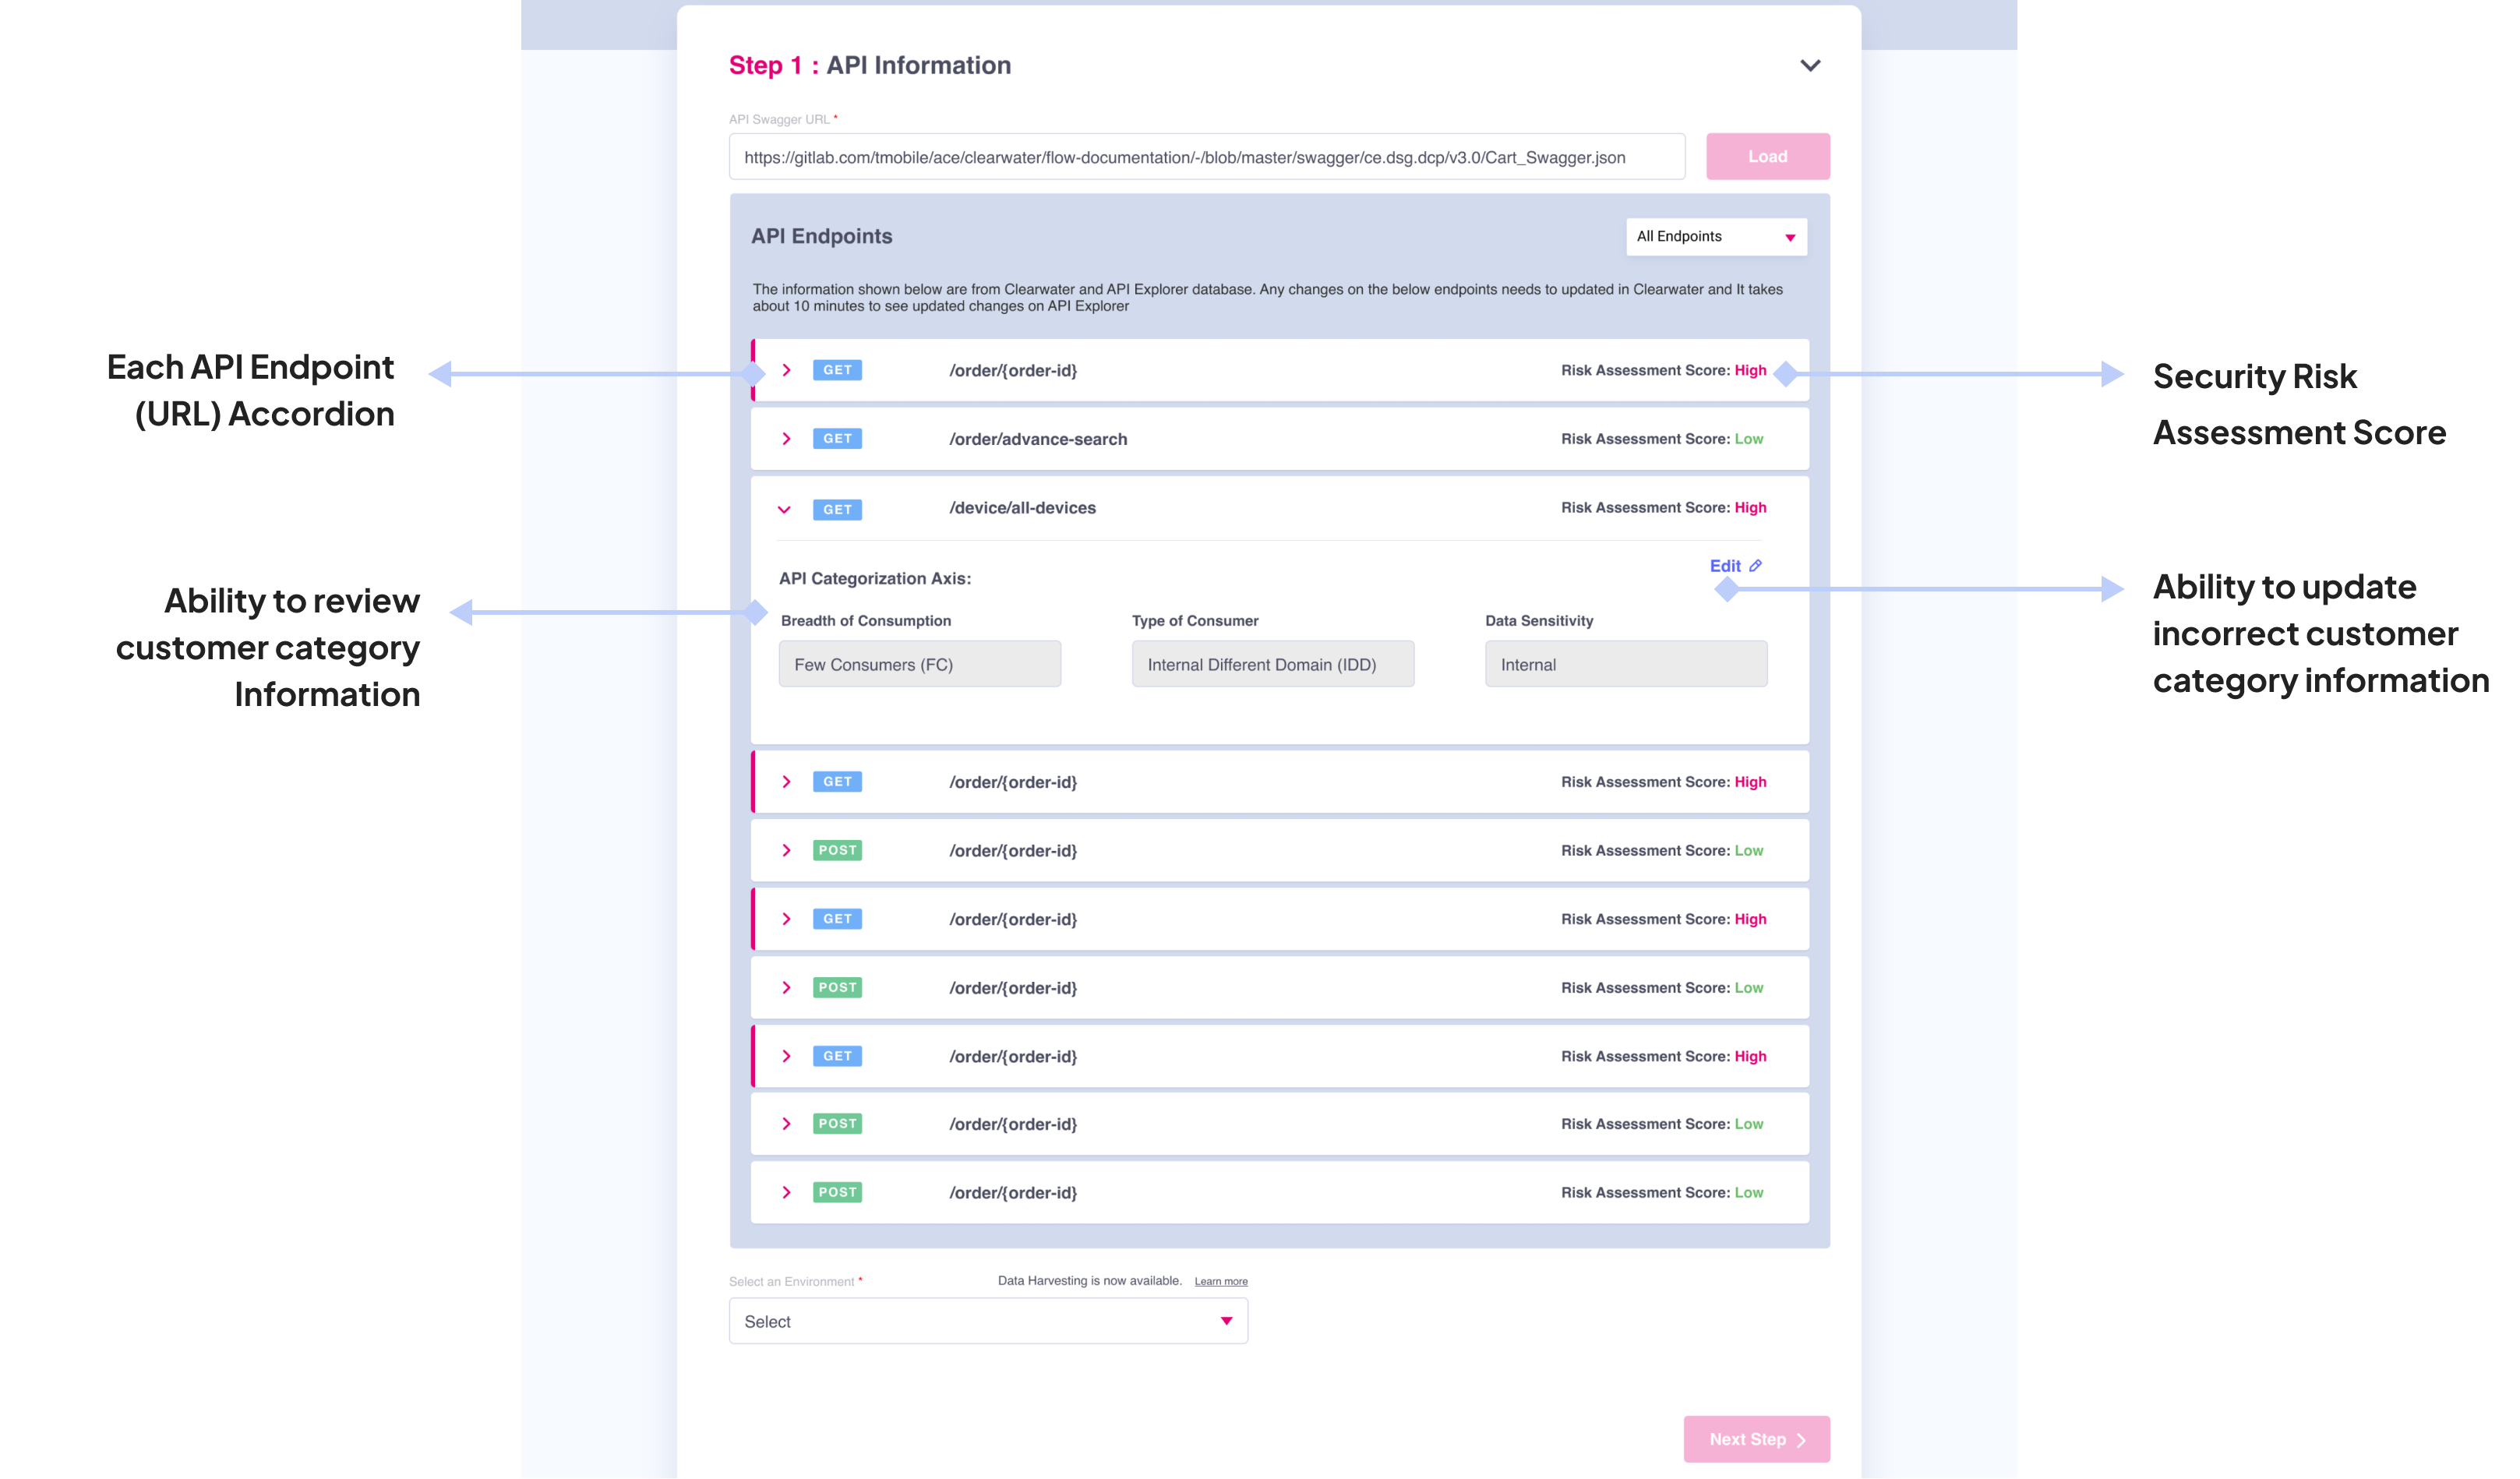Click the Edit pencil icon
This screenshot has height=1479, width=2520.
click(x=1755, y=566)
